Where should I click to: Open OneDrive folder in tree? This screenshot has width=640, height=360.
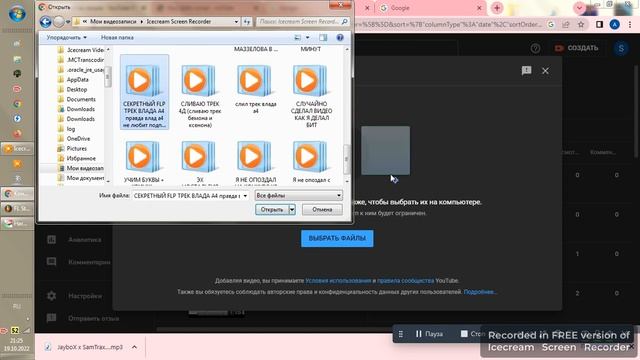coord(78,138)
